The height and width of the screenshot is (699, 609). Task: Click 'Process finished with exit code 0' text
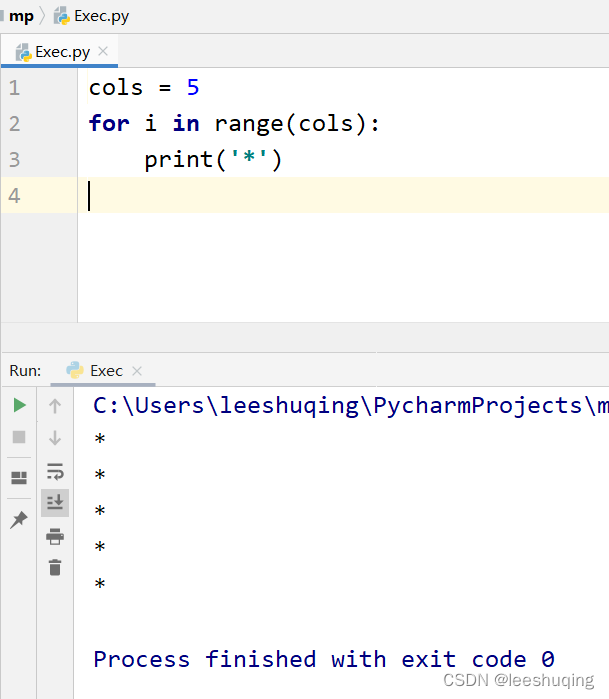click(x=324, y=659)
